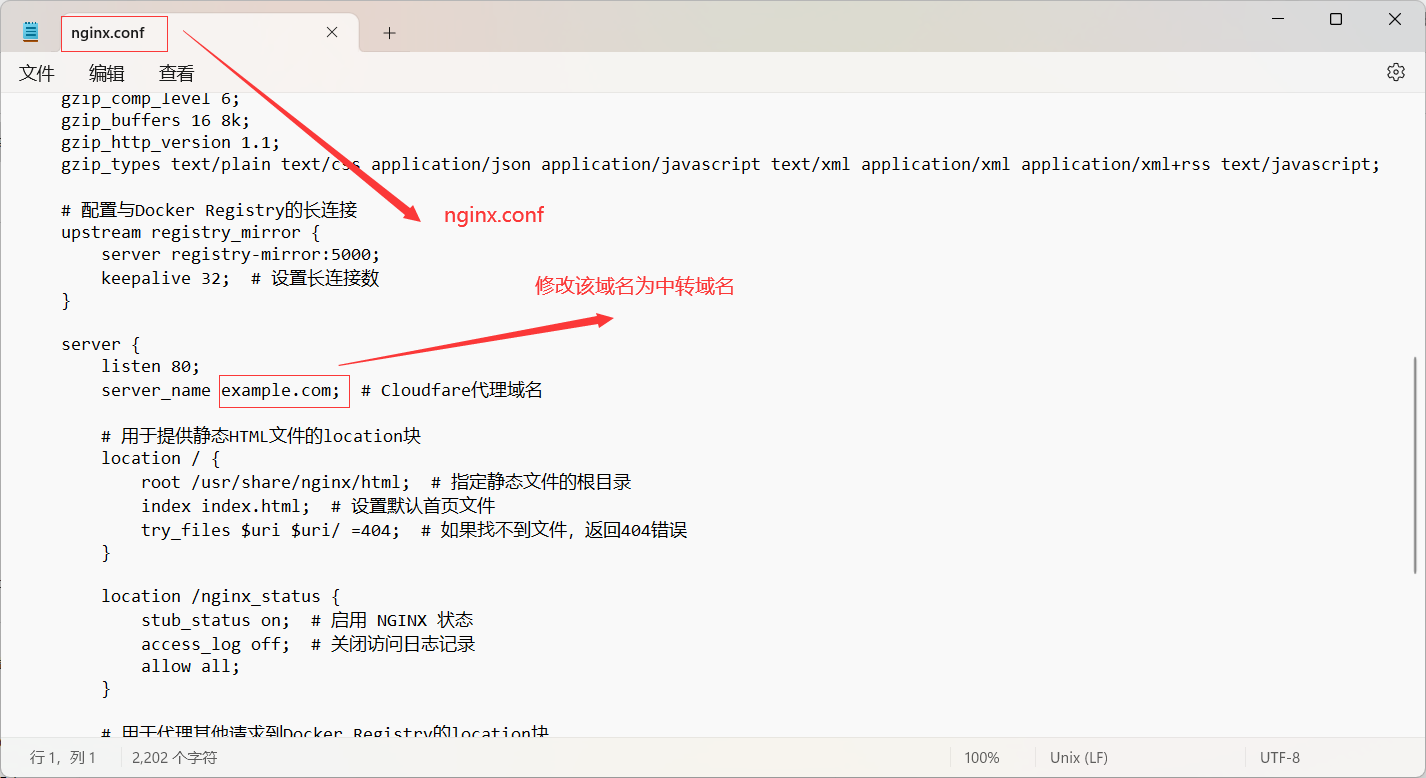Click 'location /nginx_status {' line

(221, 596)
